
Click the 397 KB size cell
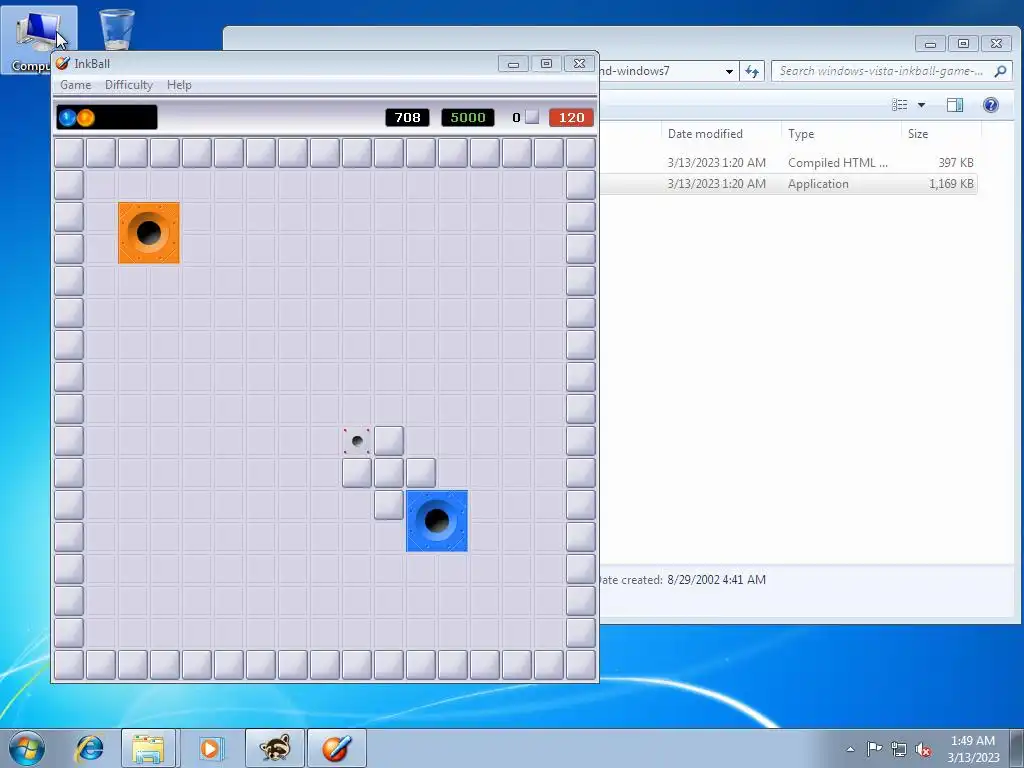956,163
